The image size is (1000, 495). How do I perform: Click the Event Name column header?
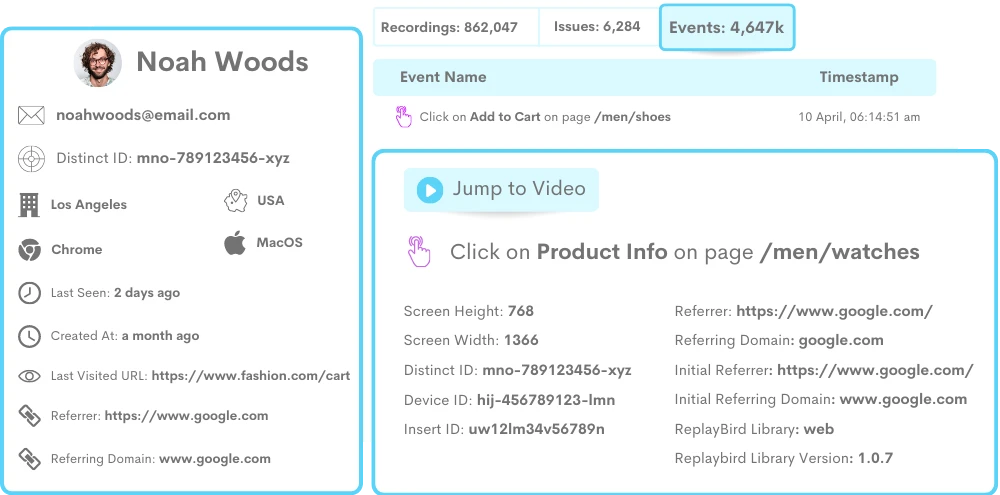443,77
